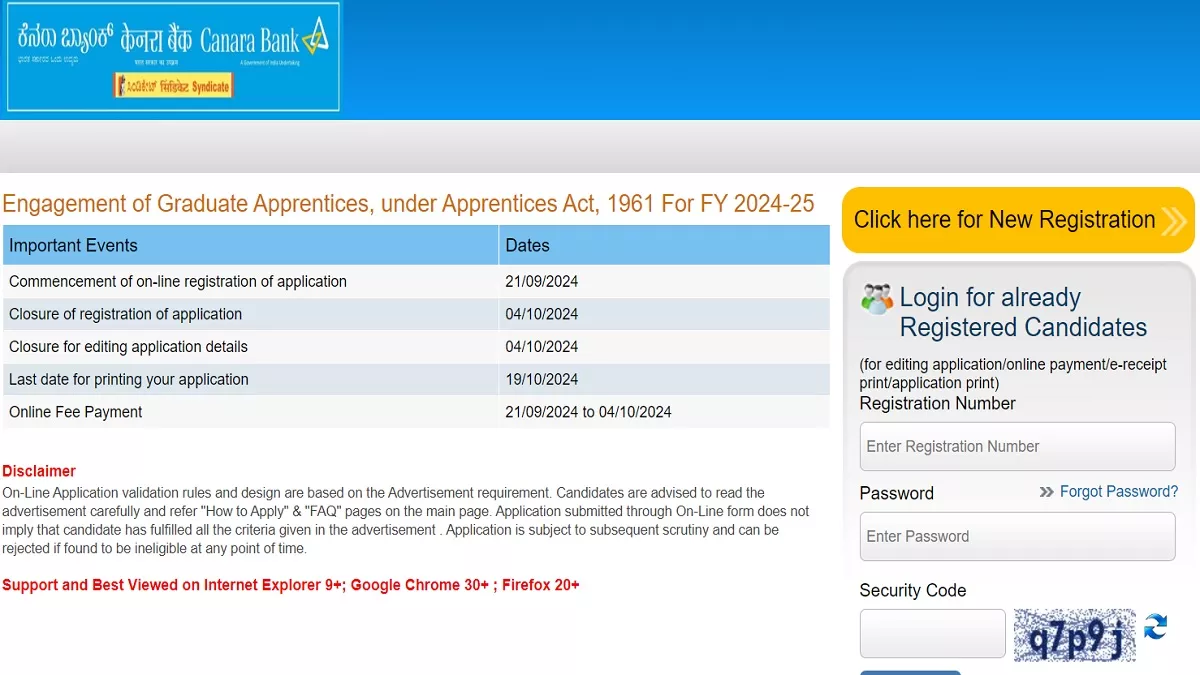Click the captcha image showing q7p9j
This screenshot has width=1200, height=675.
pos(1074,635)
